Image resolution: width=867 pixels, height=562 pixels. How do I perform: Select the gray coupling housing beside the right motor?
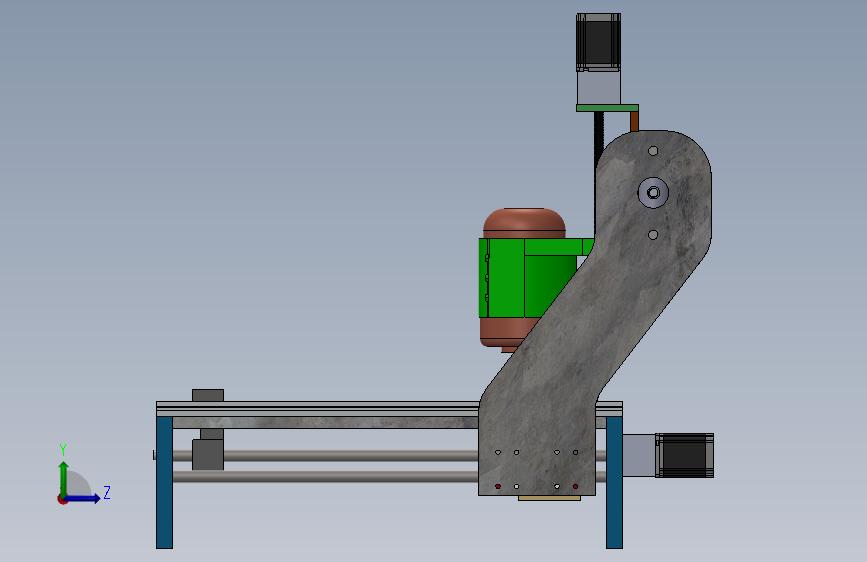pos(639,455)
